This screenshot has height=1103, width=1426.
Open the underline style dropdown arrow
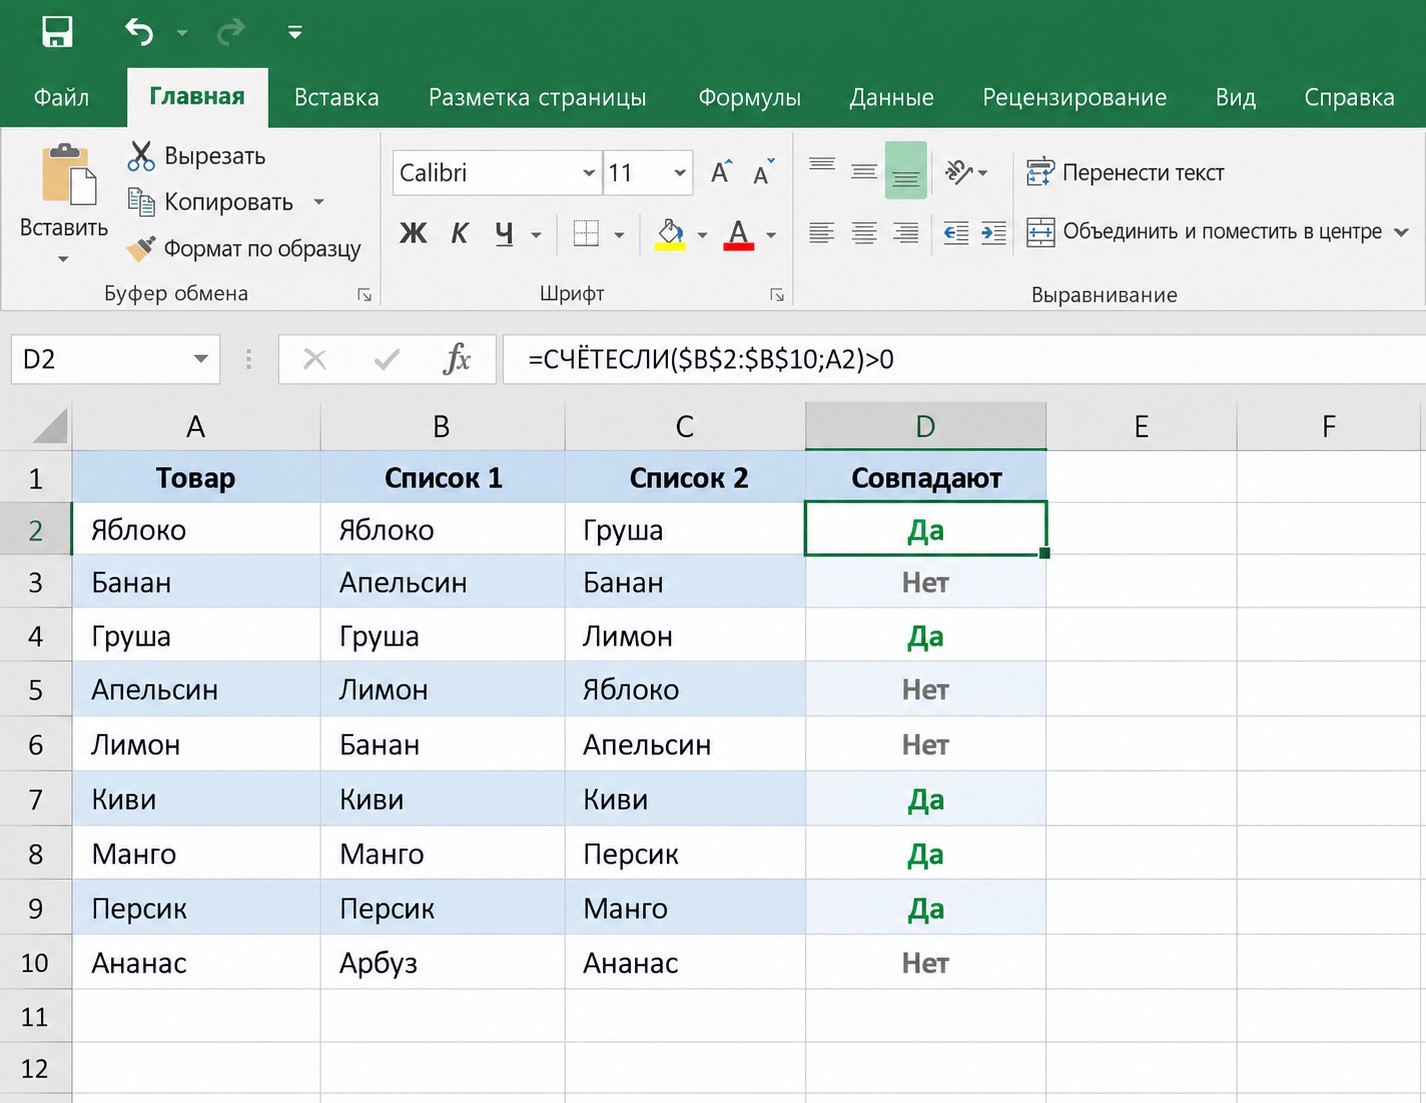pos(536,235)
